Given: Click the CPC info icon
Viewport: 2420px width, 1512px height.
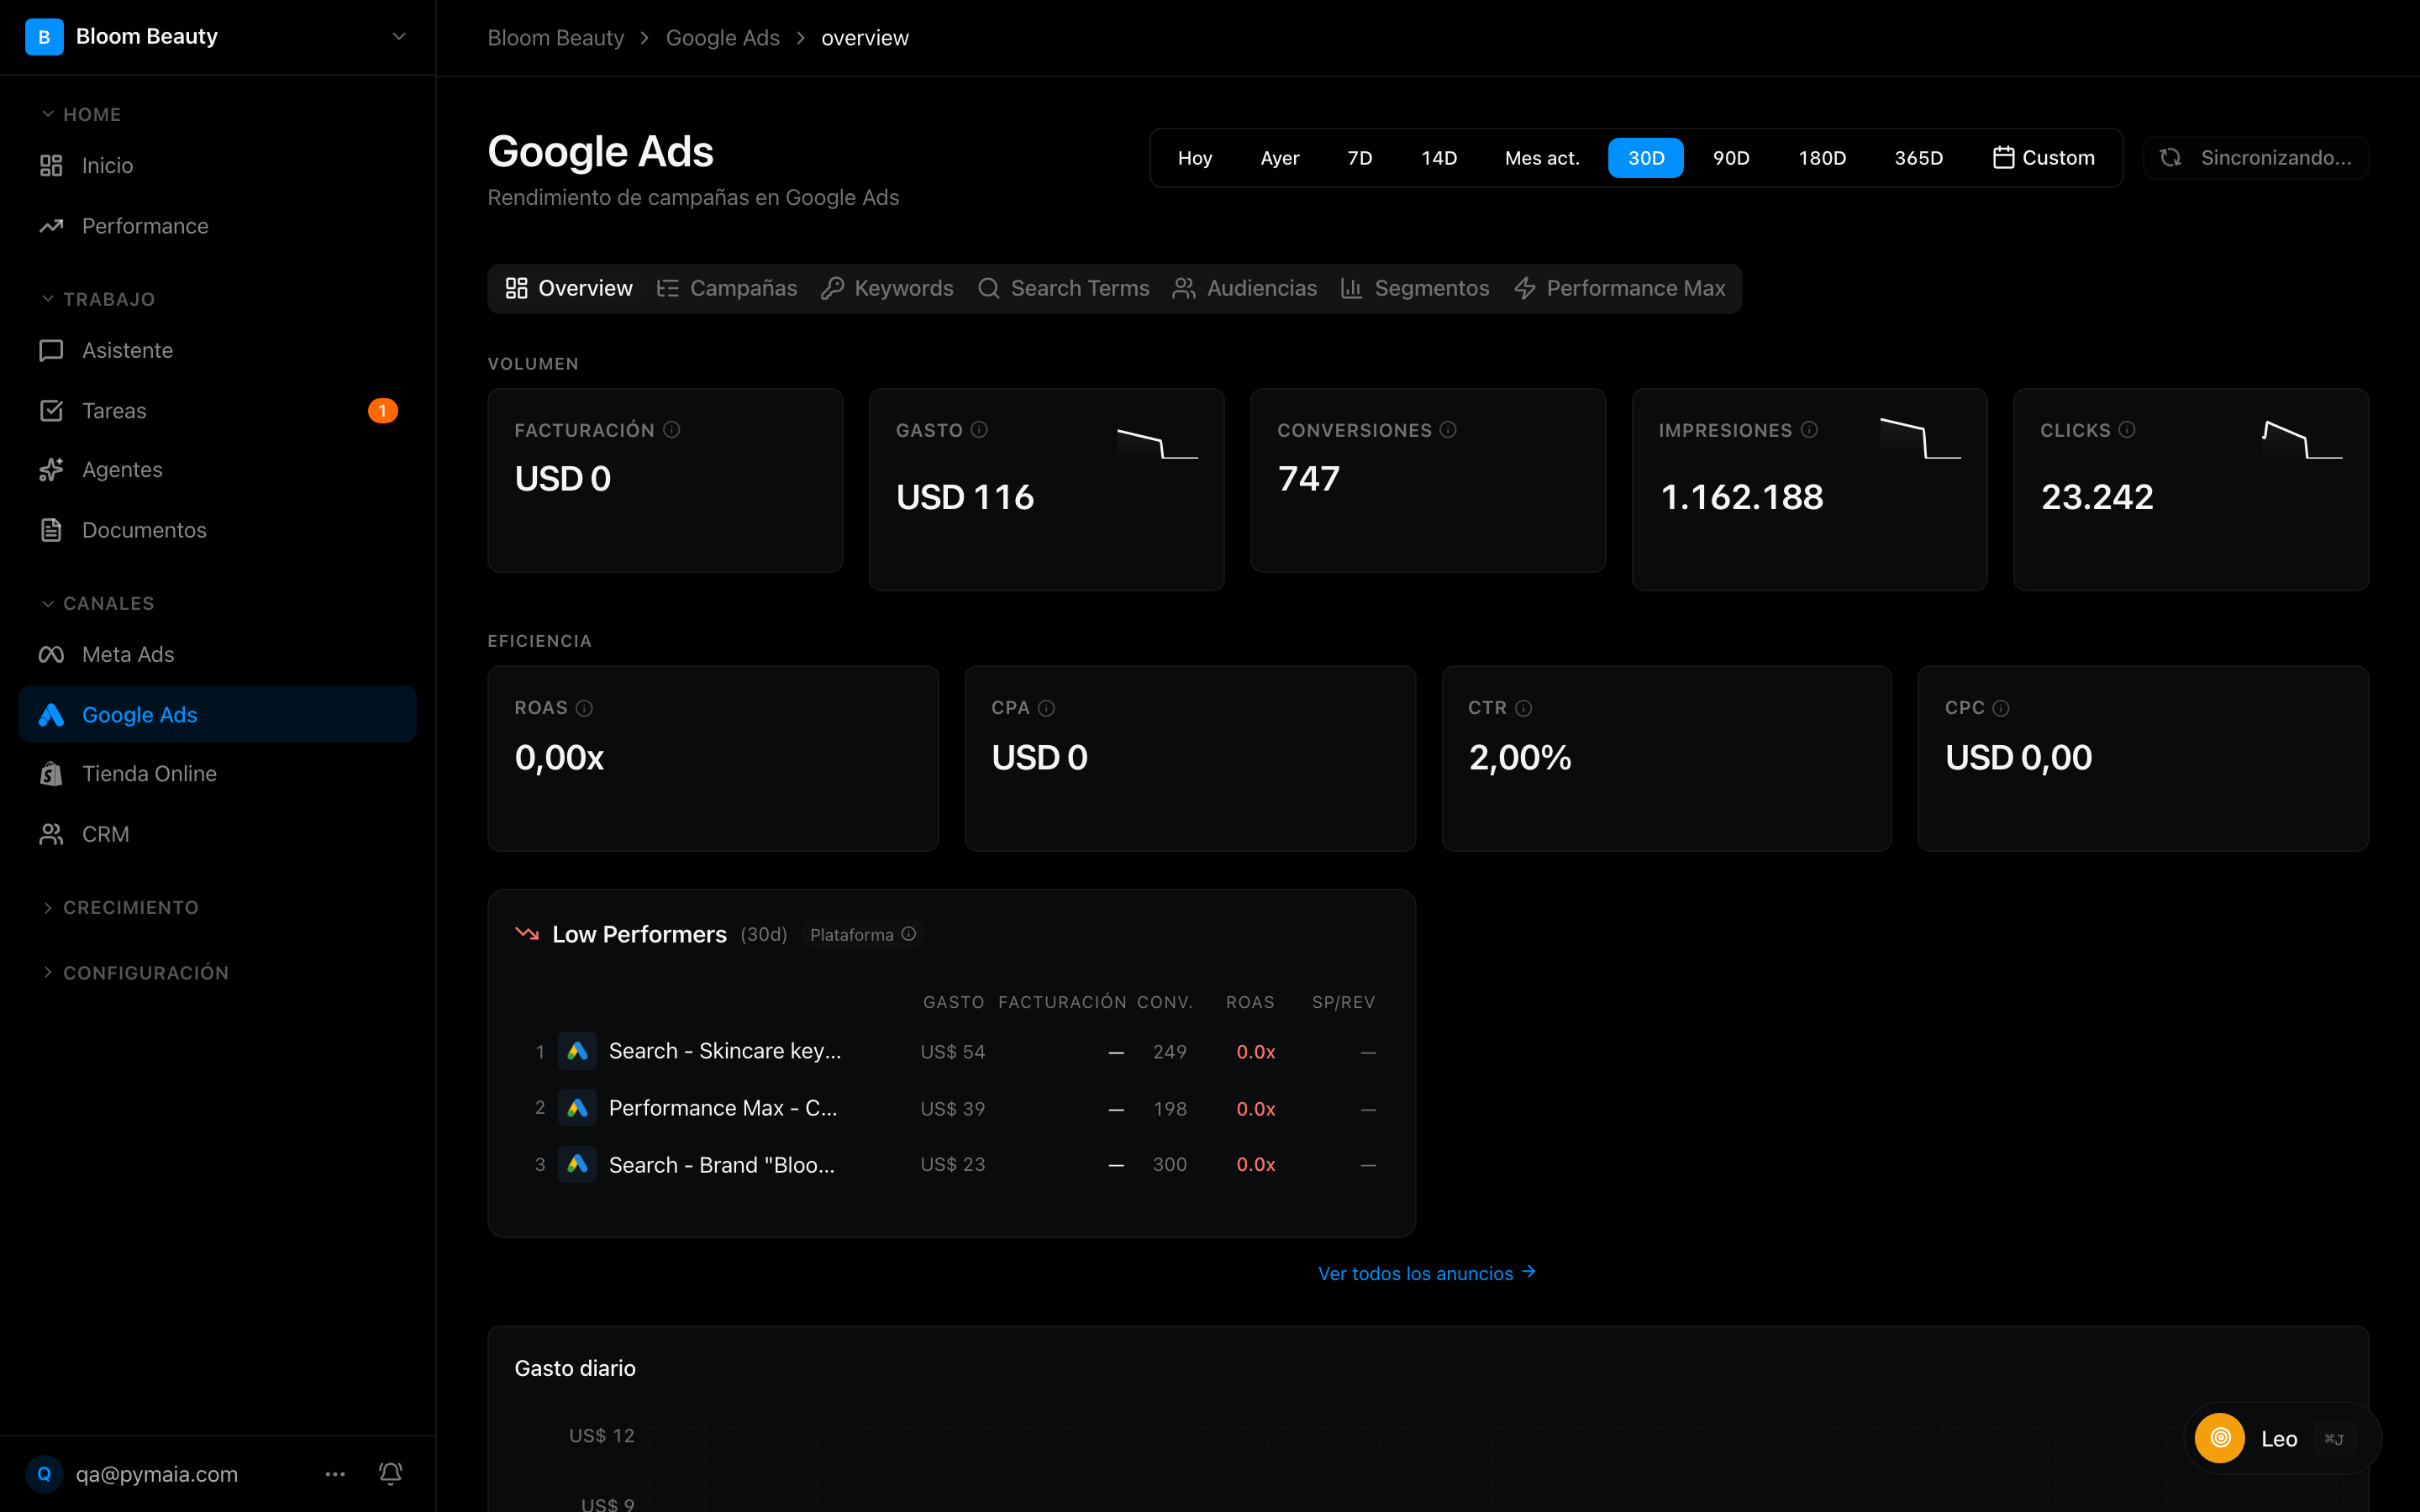Looking at the screenshot, I should 2001,708.
